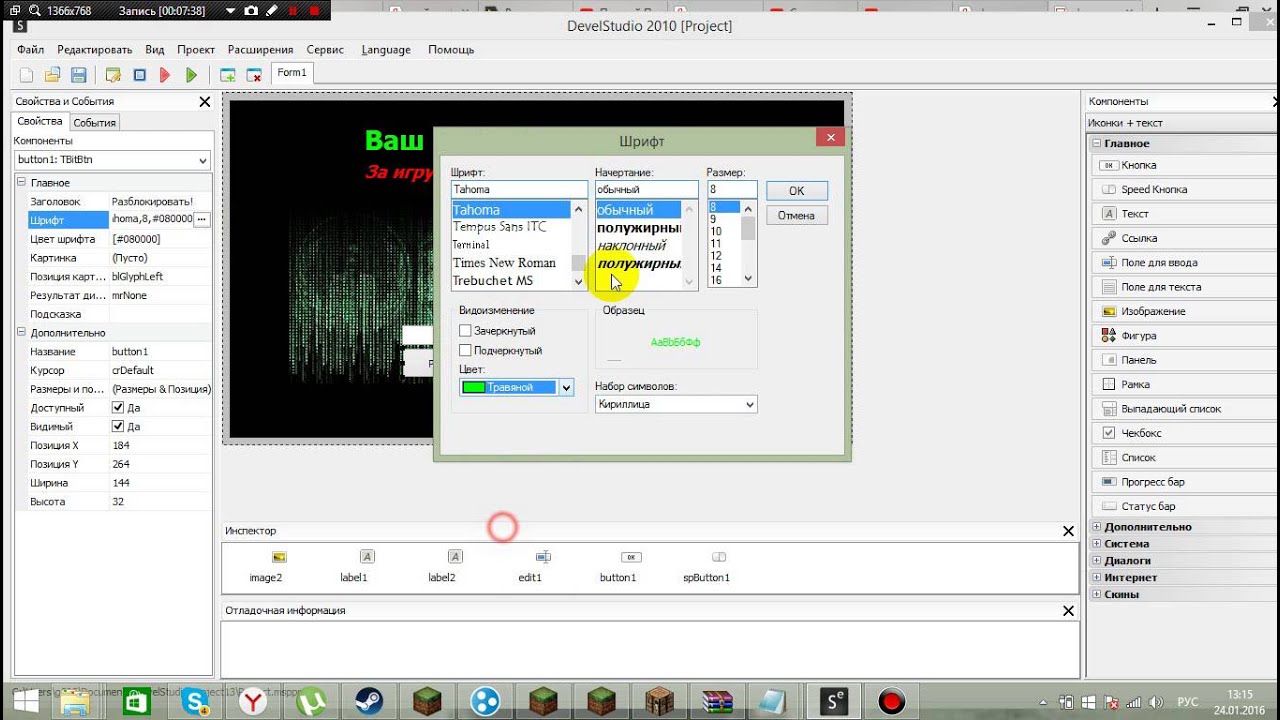
Task: Pick the Изображение component
Action: pos(1183,311)
